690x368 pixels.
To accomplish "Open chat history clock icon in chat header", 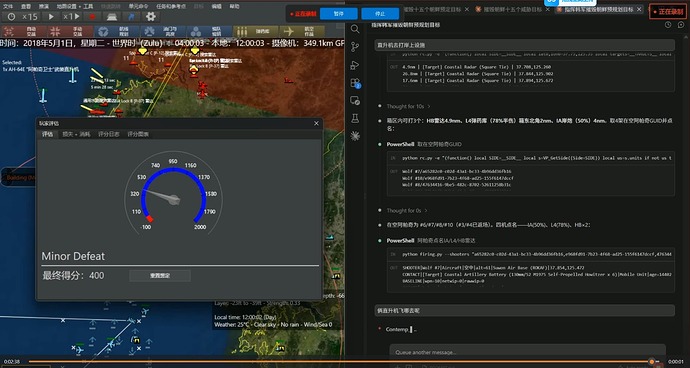I will (668, 25).
